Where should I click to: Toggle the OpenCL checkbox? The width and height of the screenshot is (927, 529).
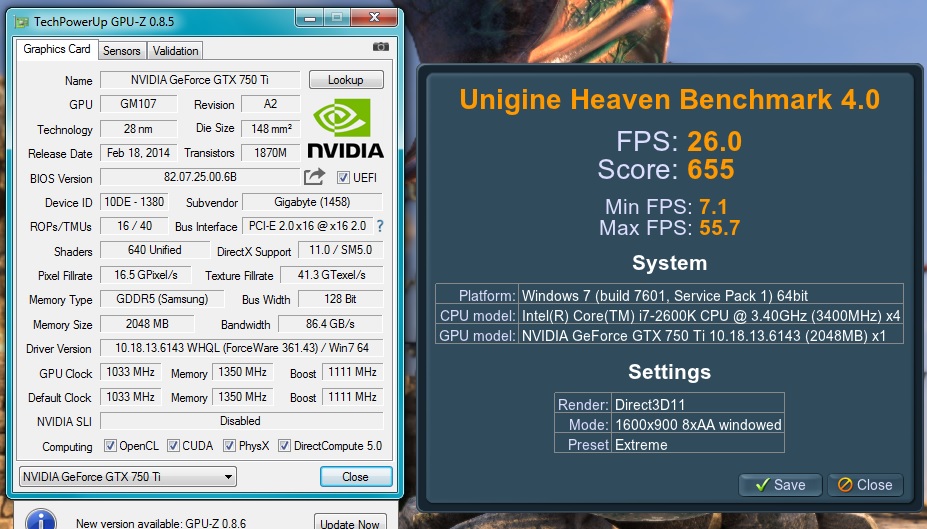coord(110,446)
